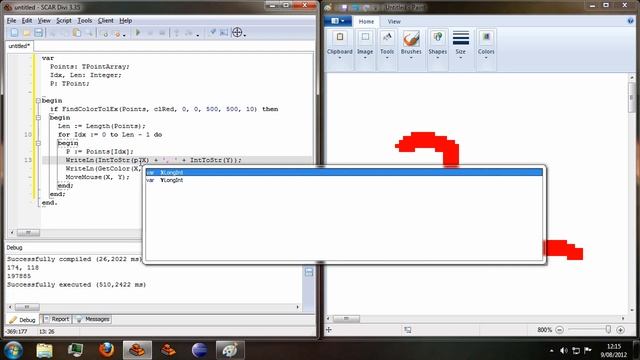
Task: Open the Client menu in SCAR
Action: click(x=106, y=20)
